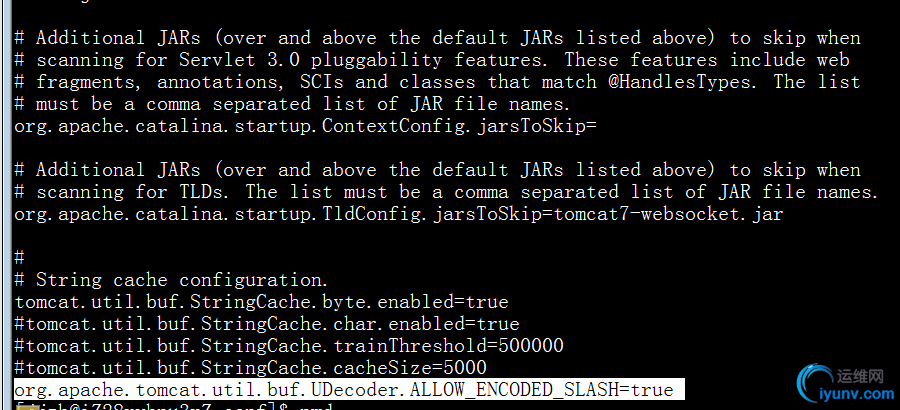
Task: Click the @HandlesTypes word in the comment
Action: point(680,82)
